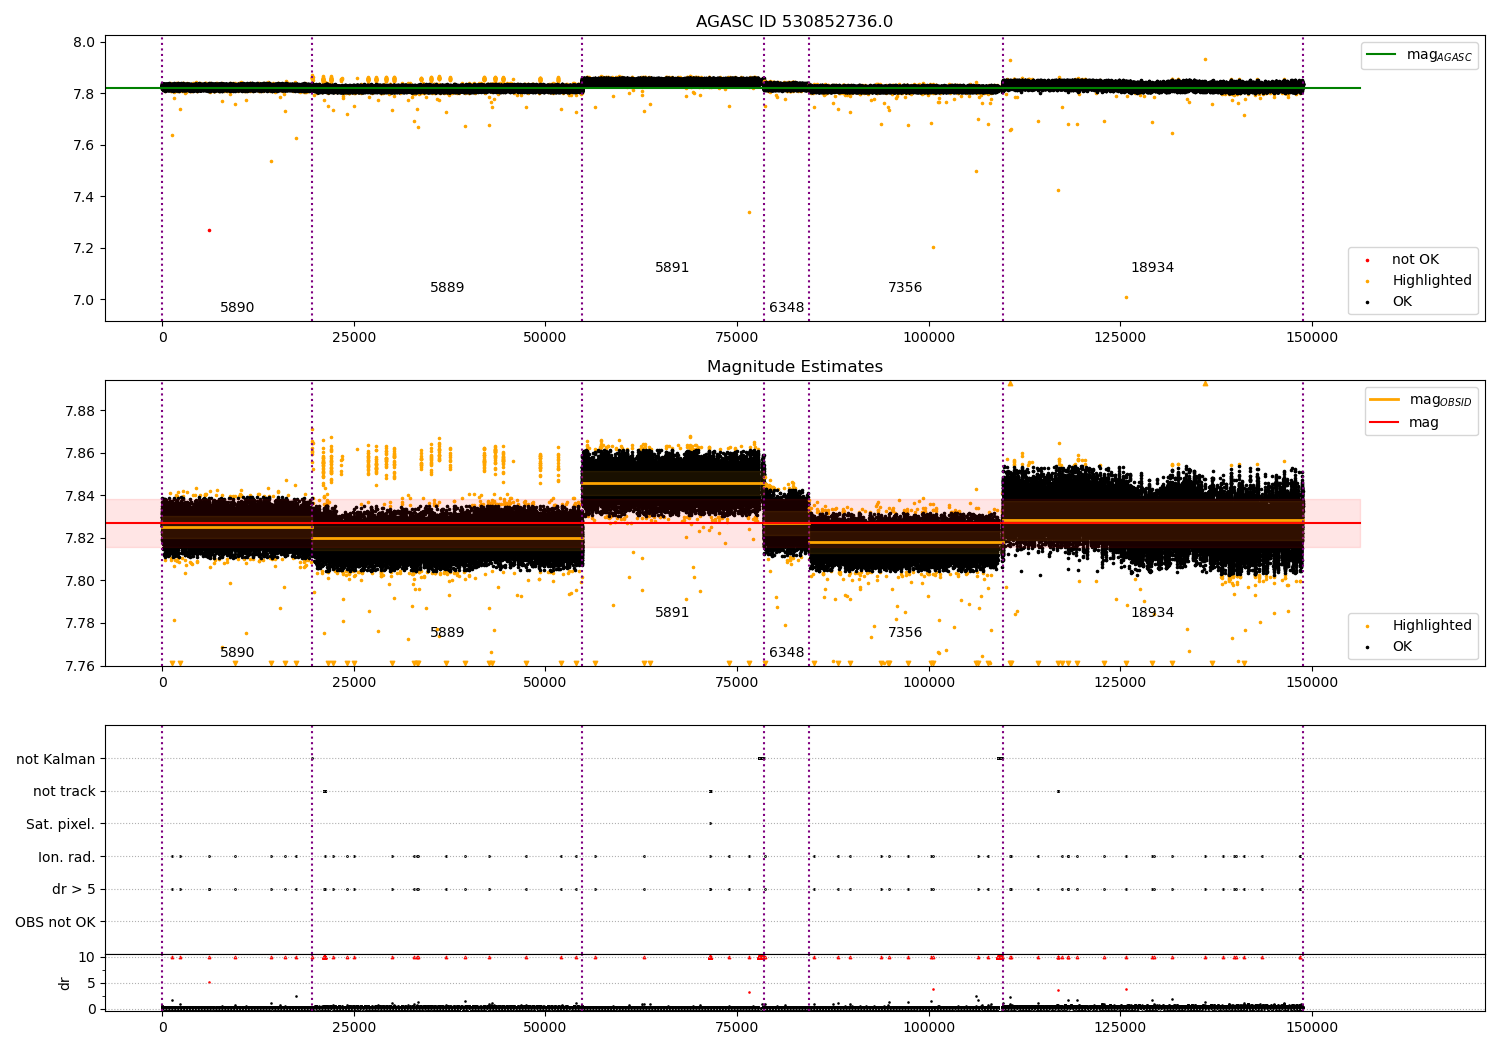The height and width of the screenshot is (1050, 1500).
Task: Click OBSID label 18934 in Magnitude Estimates plot
Action: (x=1152, y=613)
